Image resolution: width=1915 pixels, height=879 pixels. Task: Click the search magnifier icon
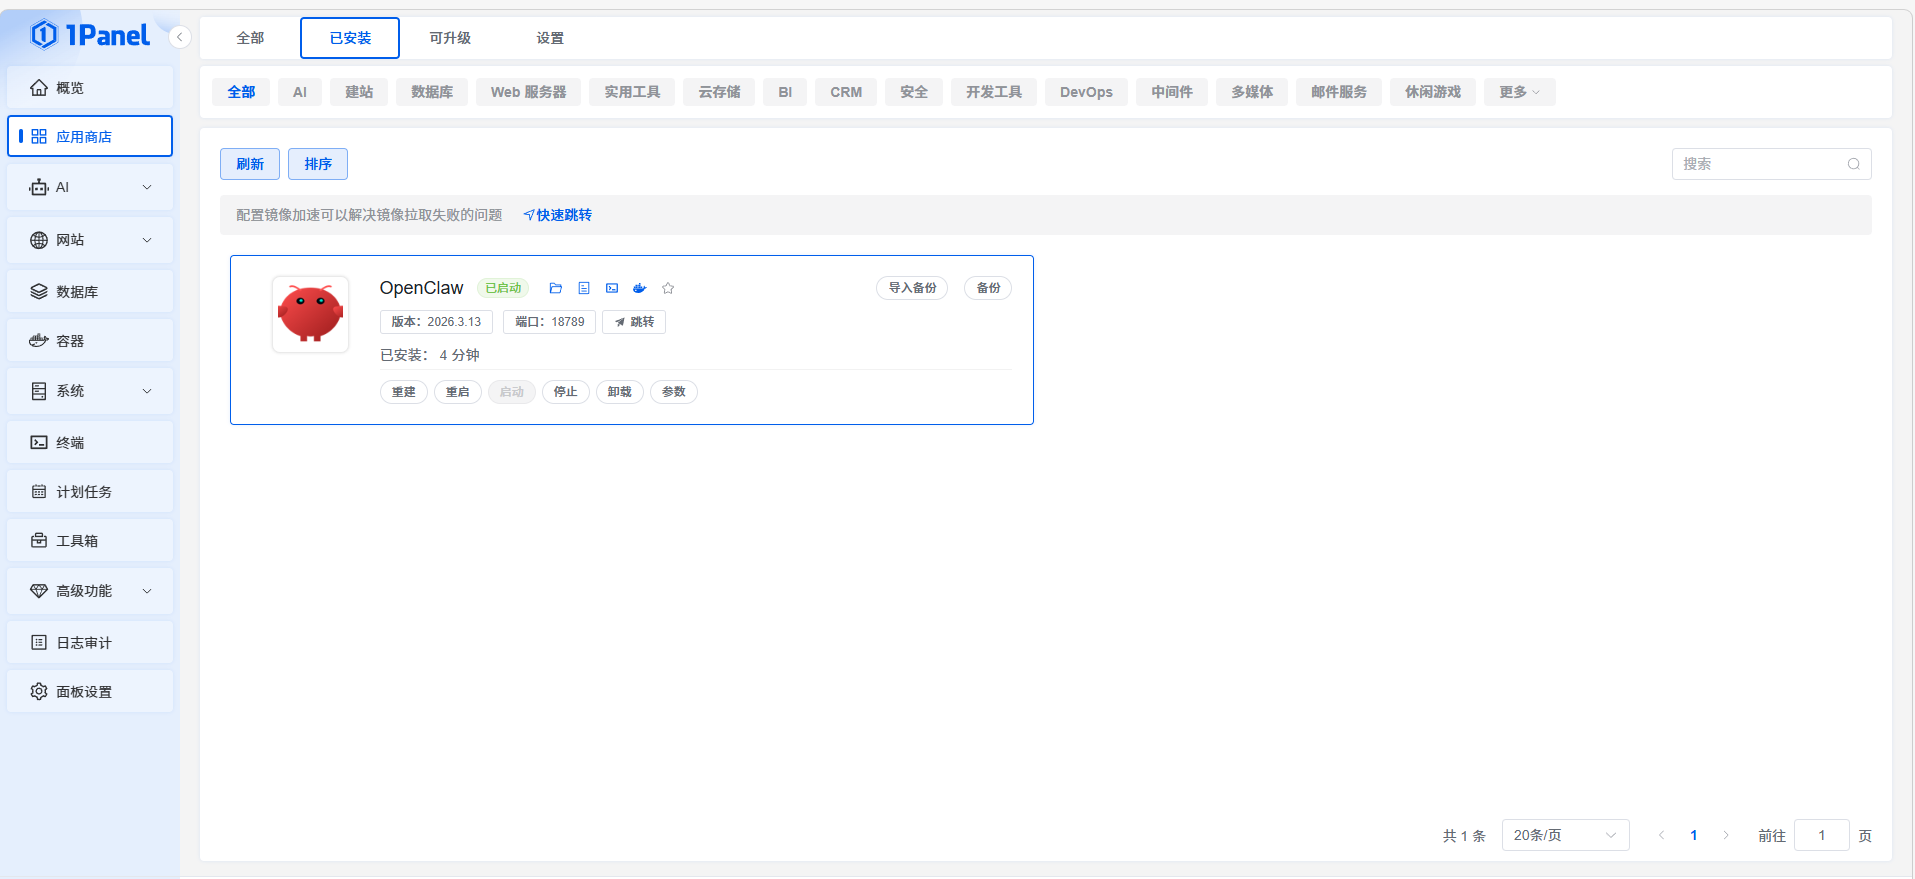1853,164
